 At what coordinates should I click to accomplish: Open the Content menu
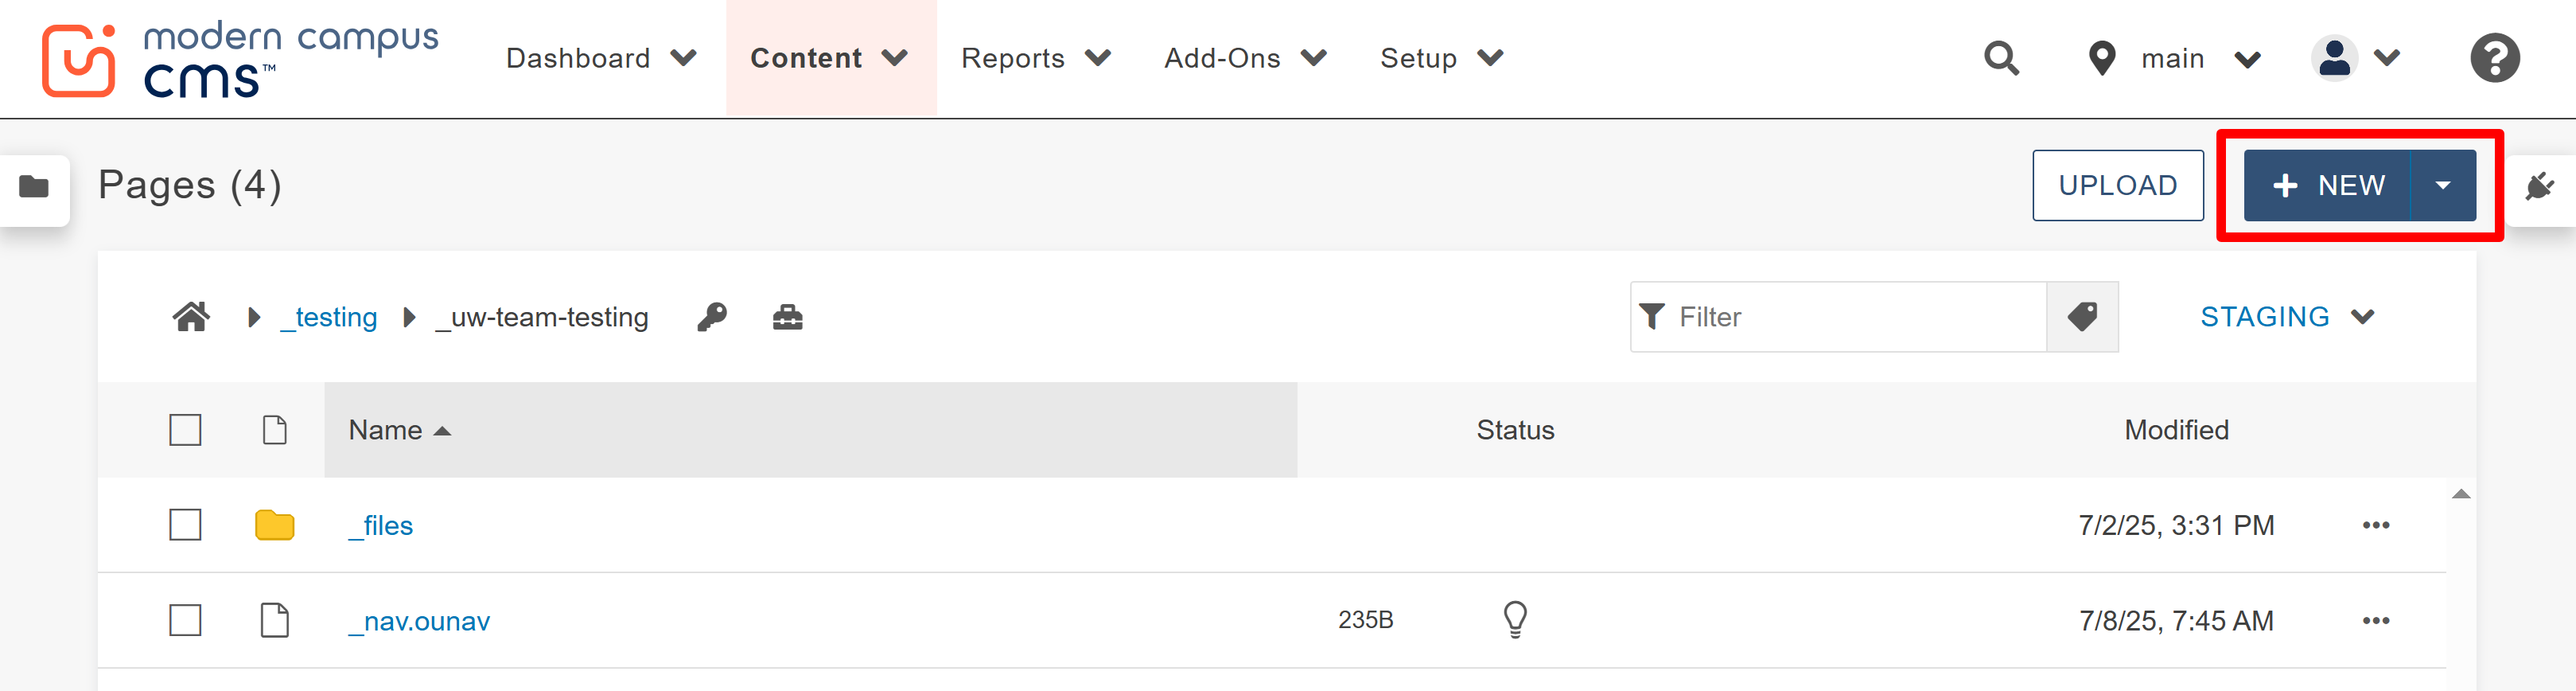pos(807,58)
